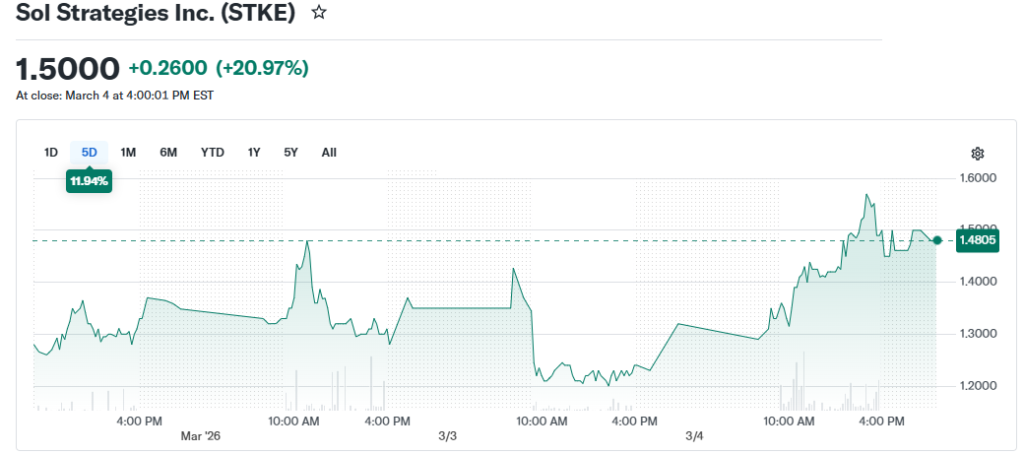
Task: Click the +0.2600 price change value
Action: point(168,68)
